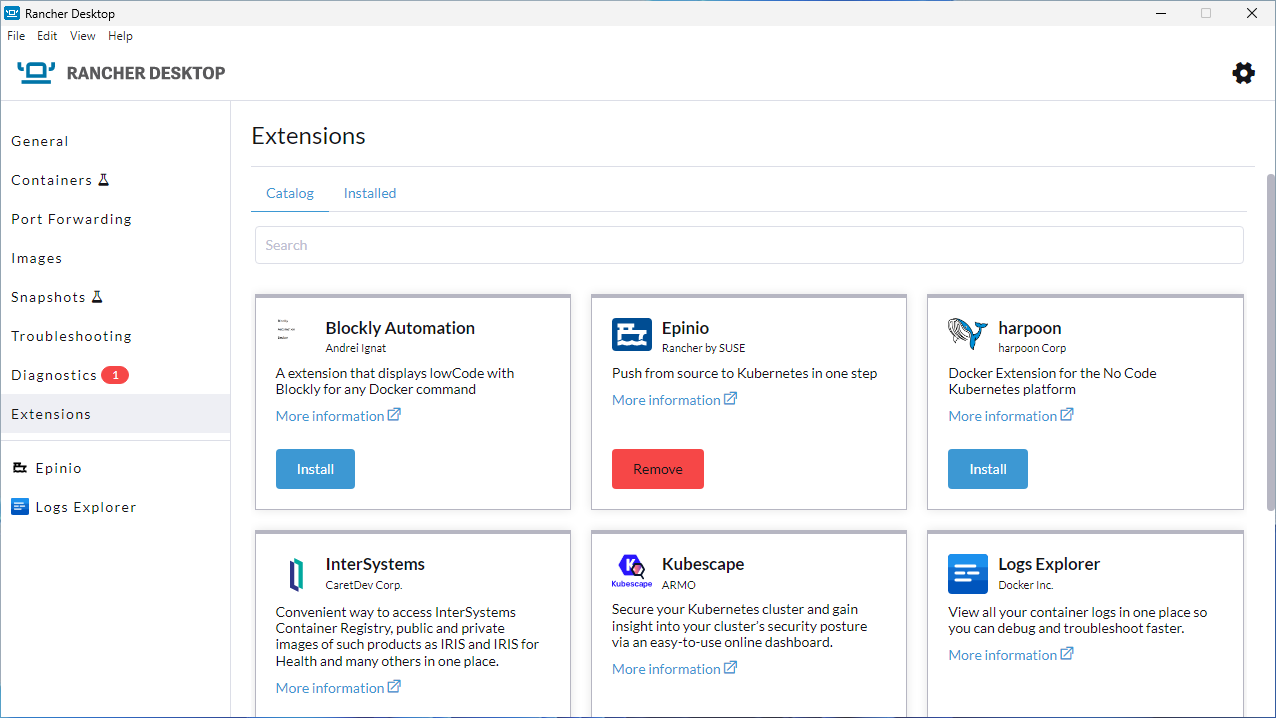Click the Epinio extension logo in catalog card

(x=632, y=335)
